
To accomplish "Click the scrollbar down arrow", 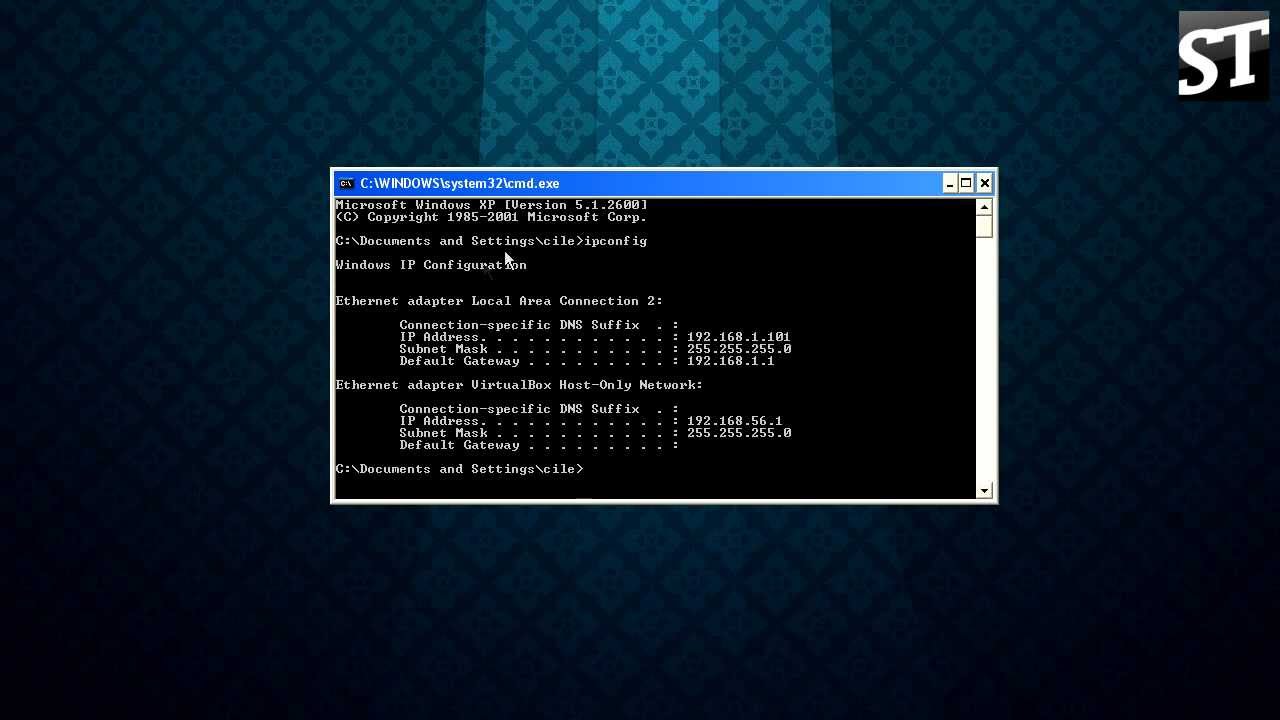I will 984,490.
